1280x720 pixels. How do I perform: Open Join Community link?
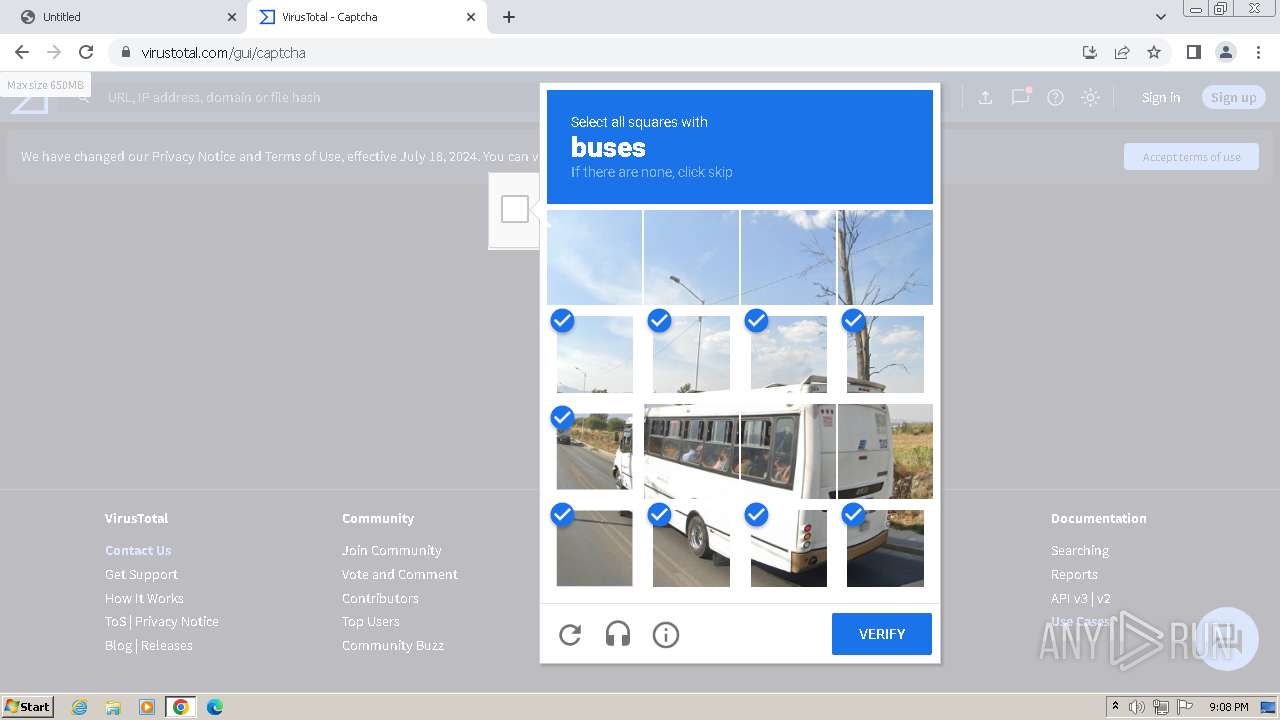[x=391, y=550]
